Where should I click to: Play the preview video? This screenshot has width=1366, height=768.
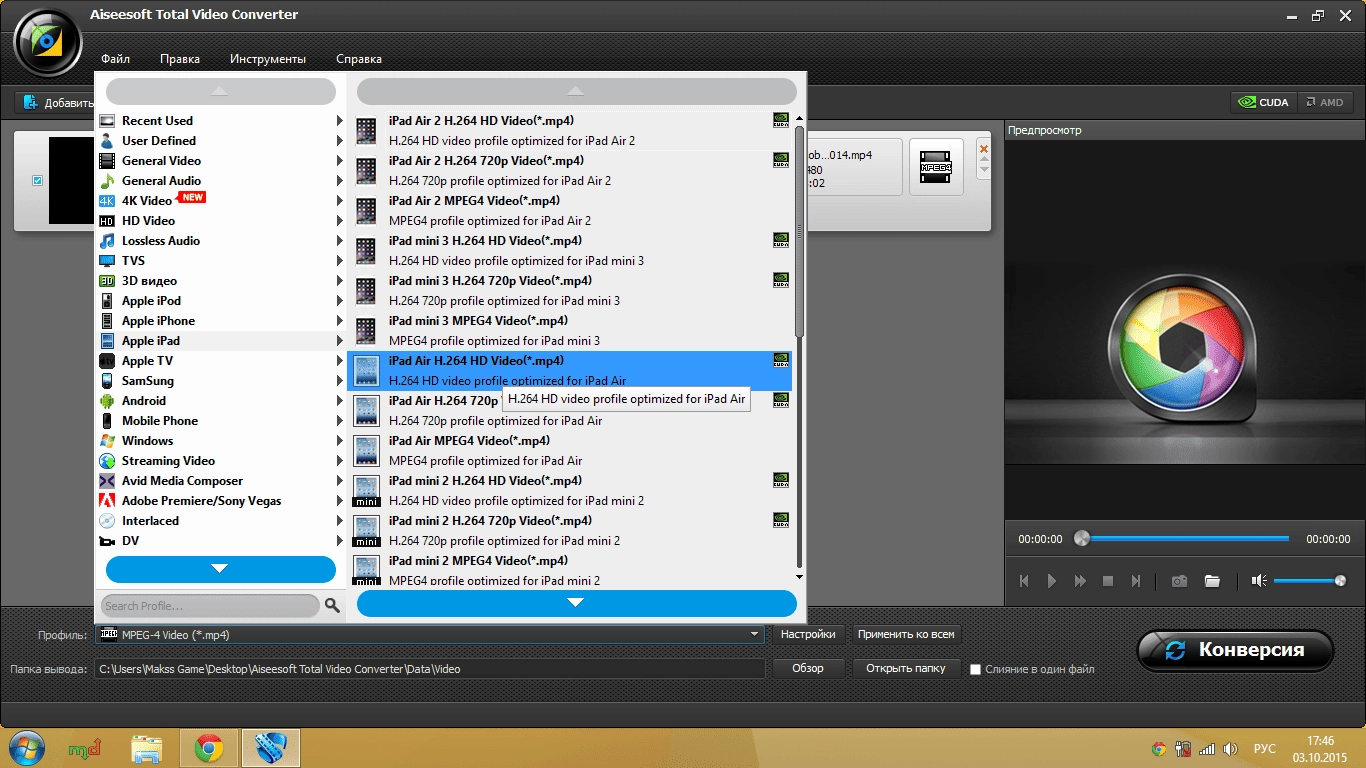1052,581
